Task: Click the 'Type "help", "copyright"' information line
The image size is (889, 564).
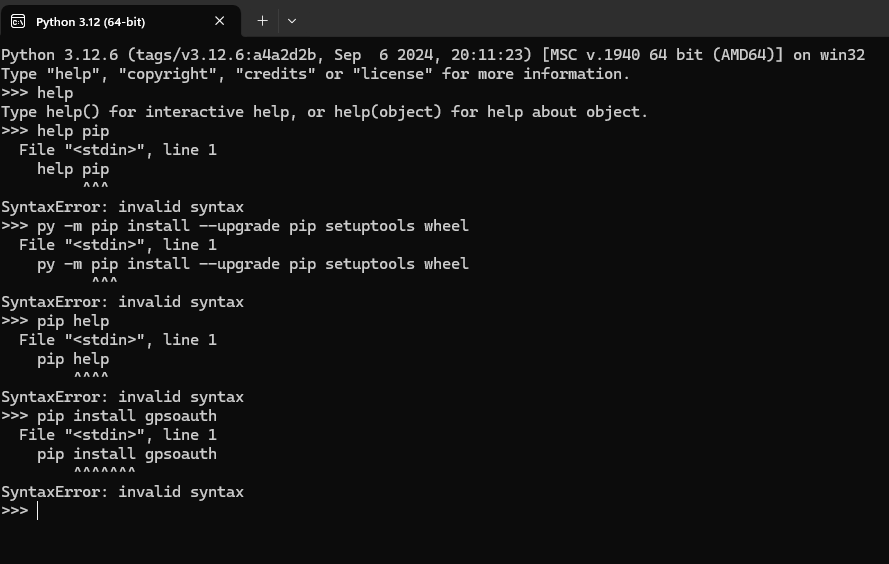Action: 315,74
